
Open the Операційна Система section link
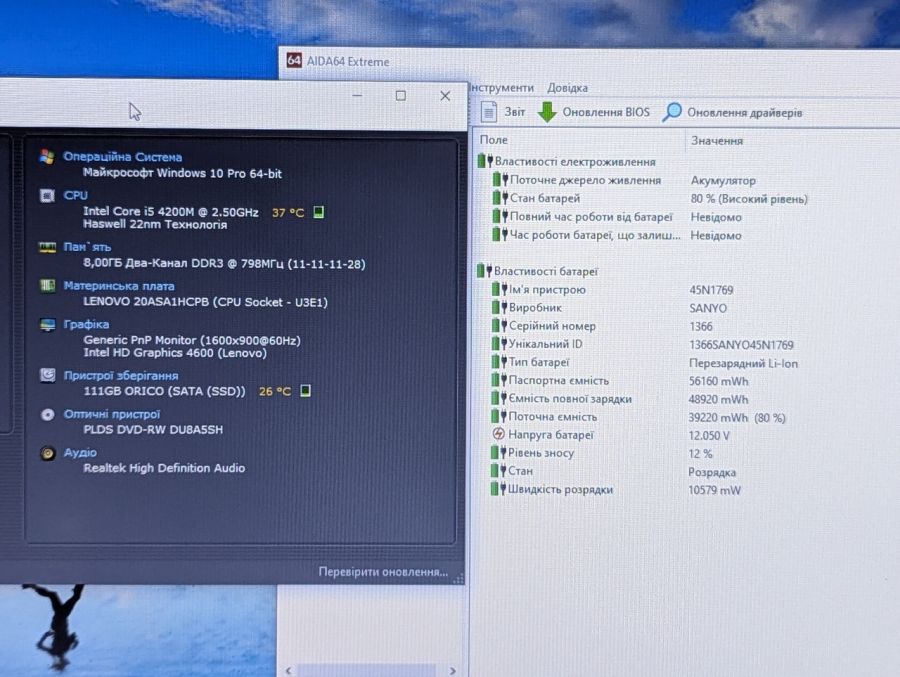pyautogui.click(x=122, y=157)
